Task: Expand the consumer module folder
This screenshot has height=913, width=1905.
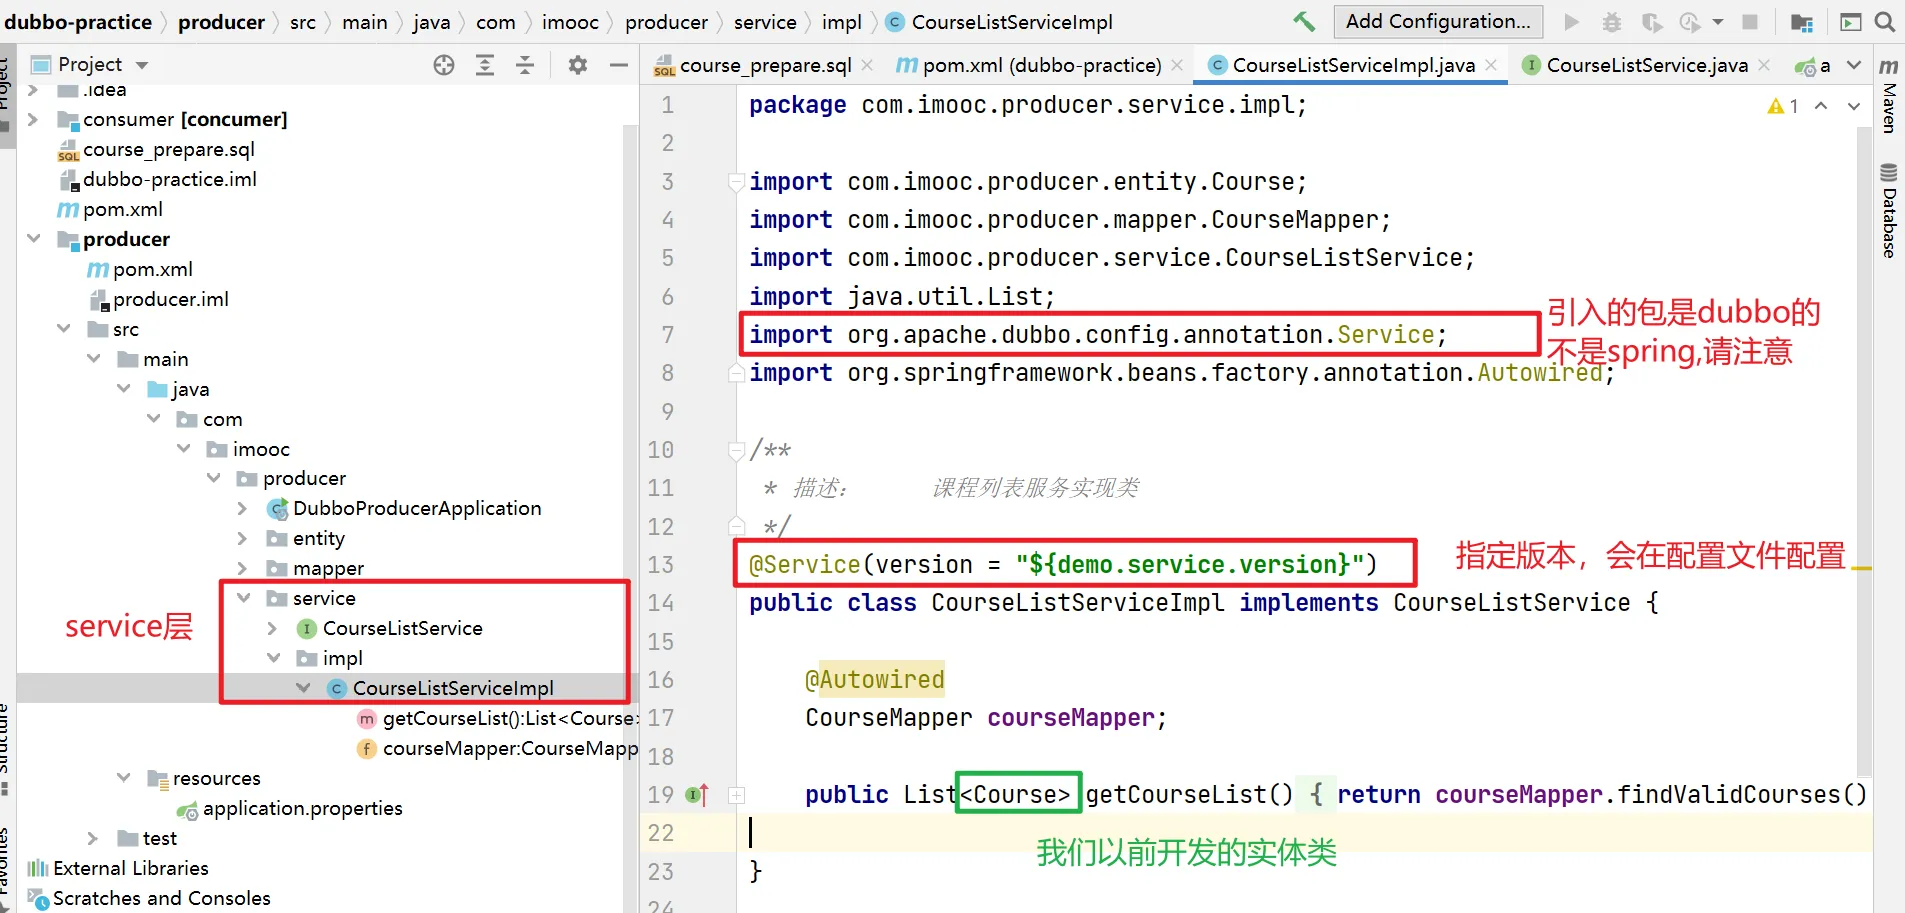Action: (x=33, y=119)
